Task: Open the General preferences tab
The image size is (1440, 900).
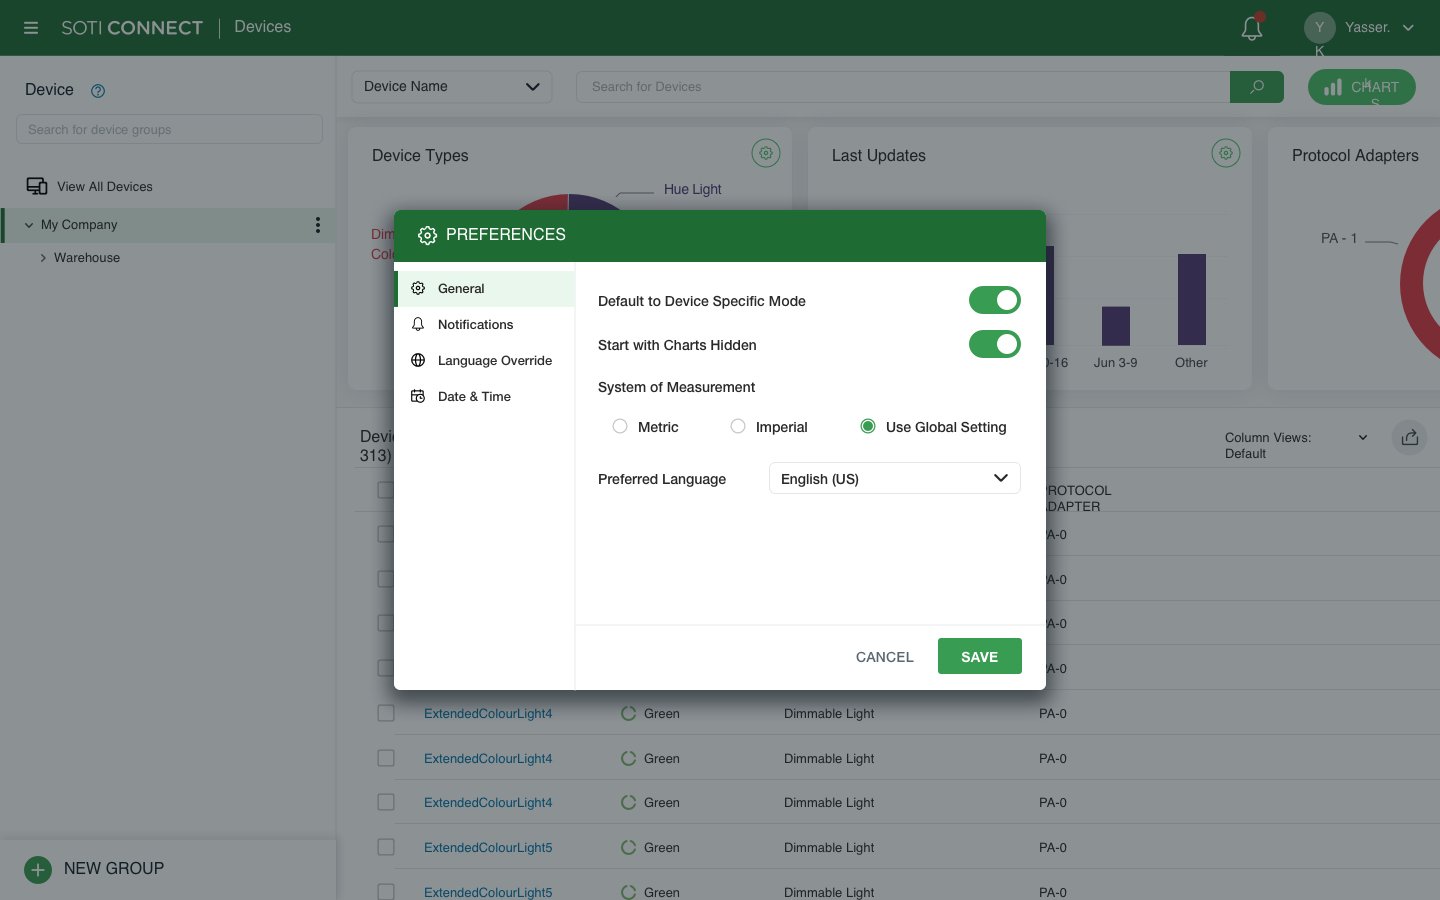Action: point(485,288)
